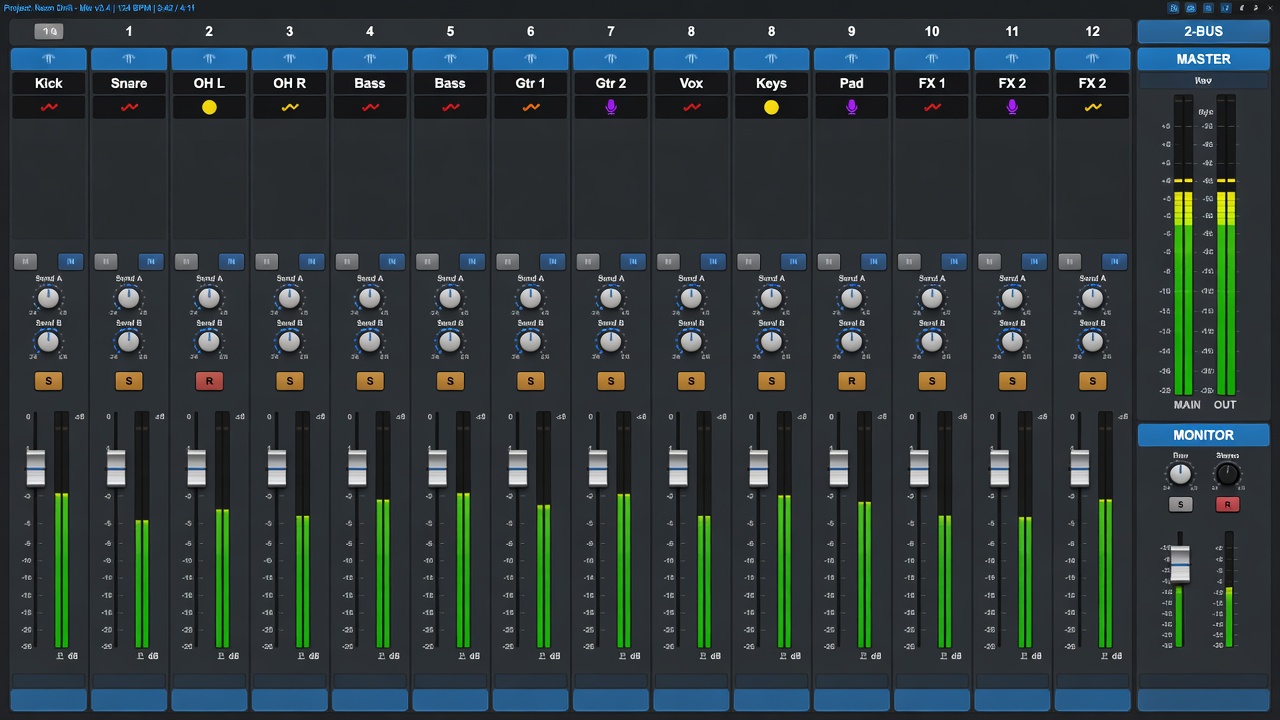The height and width of the screenshot is (720, 1280).
Task: Click the blue header icon above FX 1
Action: point(932,59)
